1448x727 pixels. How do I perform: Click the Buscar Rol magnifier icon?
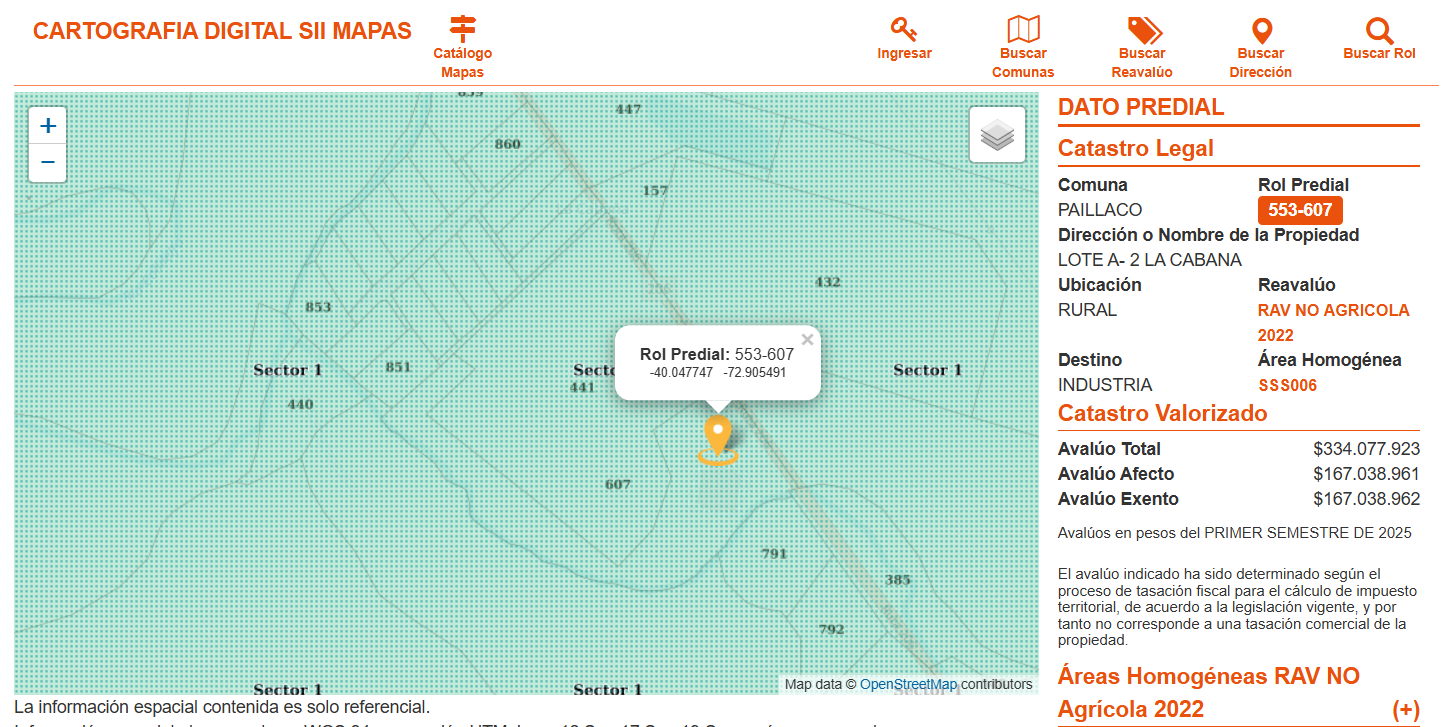pyautogui.click(x=1379, y=30)
